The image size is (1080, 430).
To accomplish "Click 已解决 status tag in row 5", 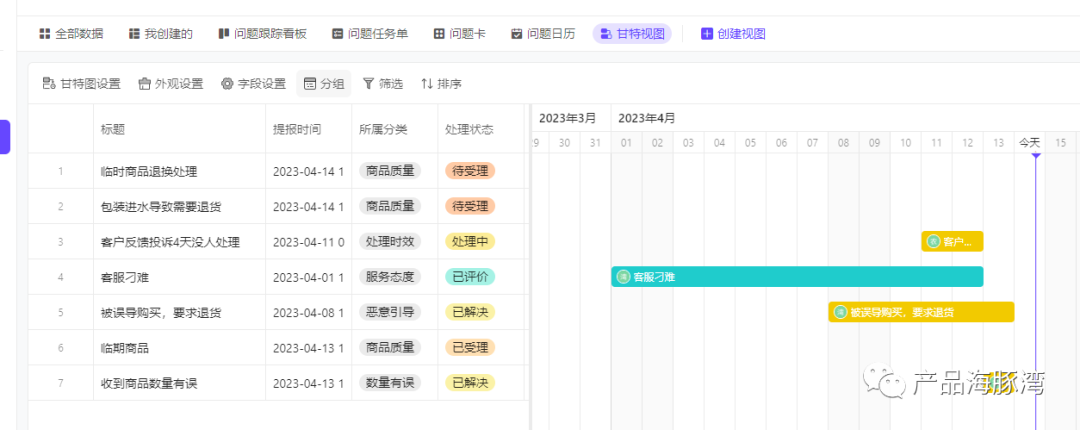I will tap(470, 312).
